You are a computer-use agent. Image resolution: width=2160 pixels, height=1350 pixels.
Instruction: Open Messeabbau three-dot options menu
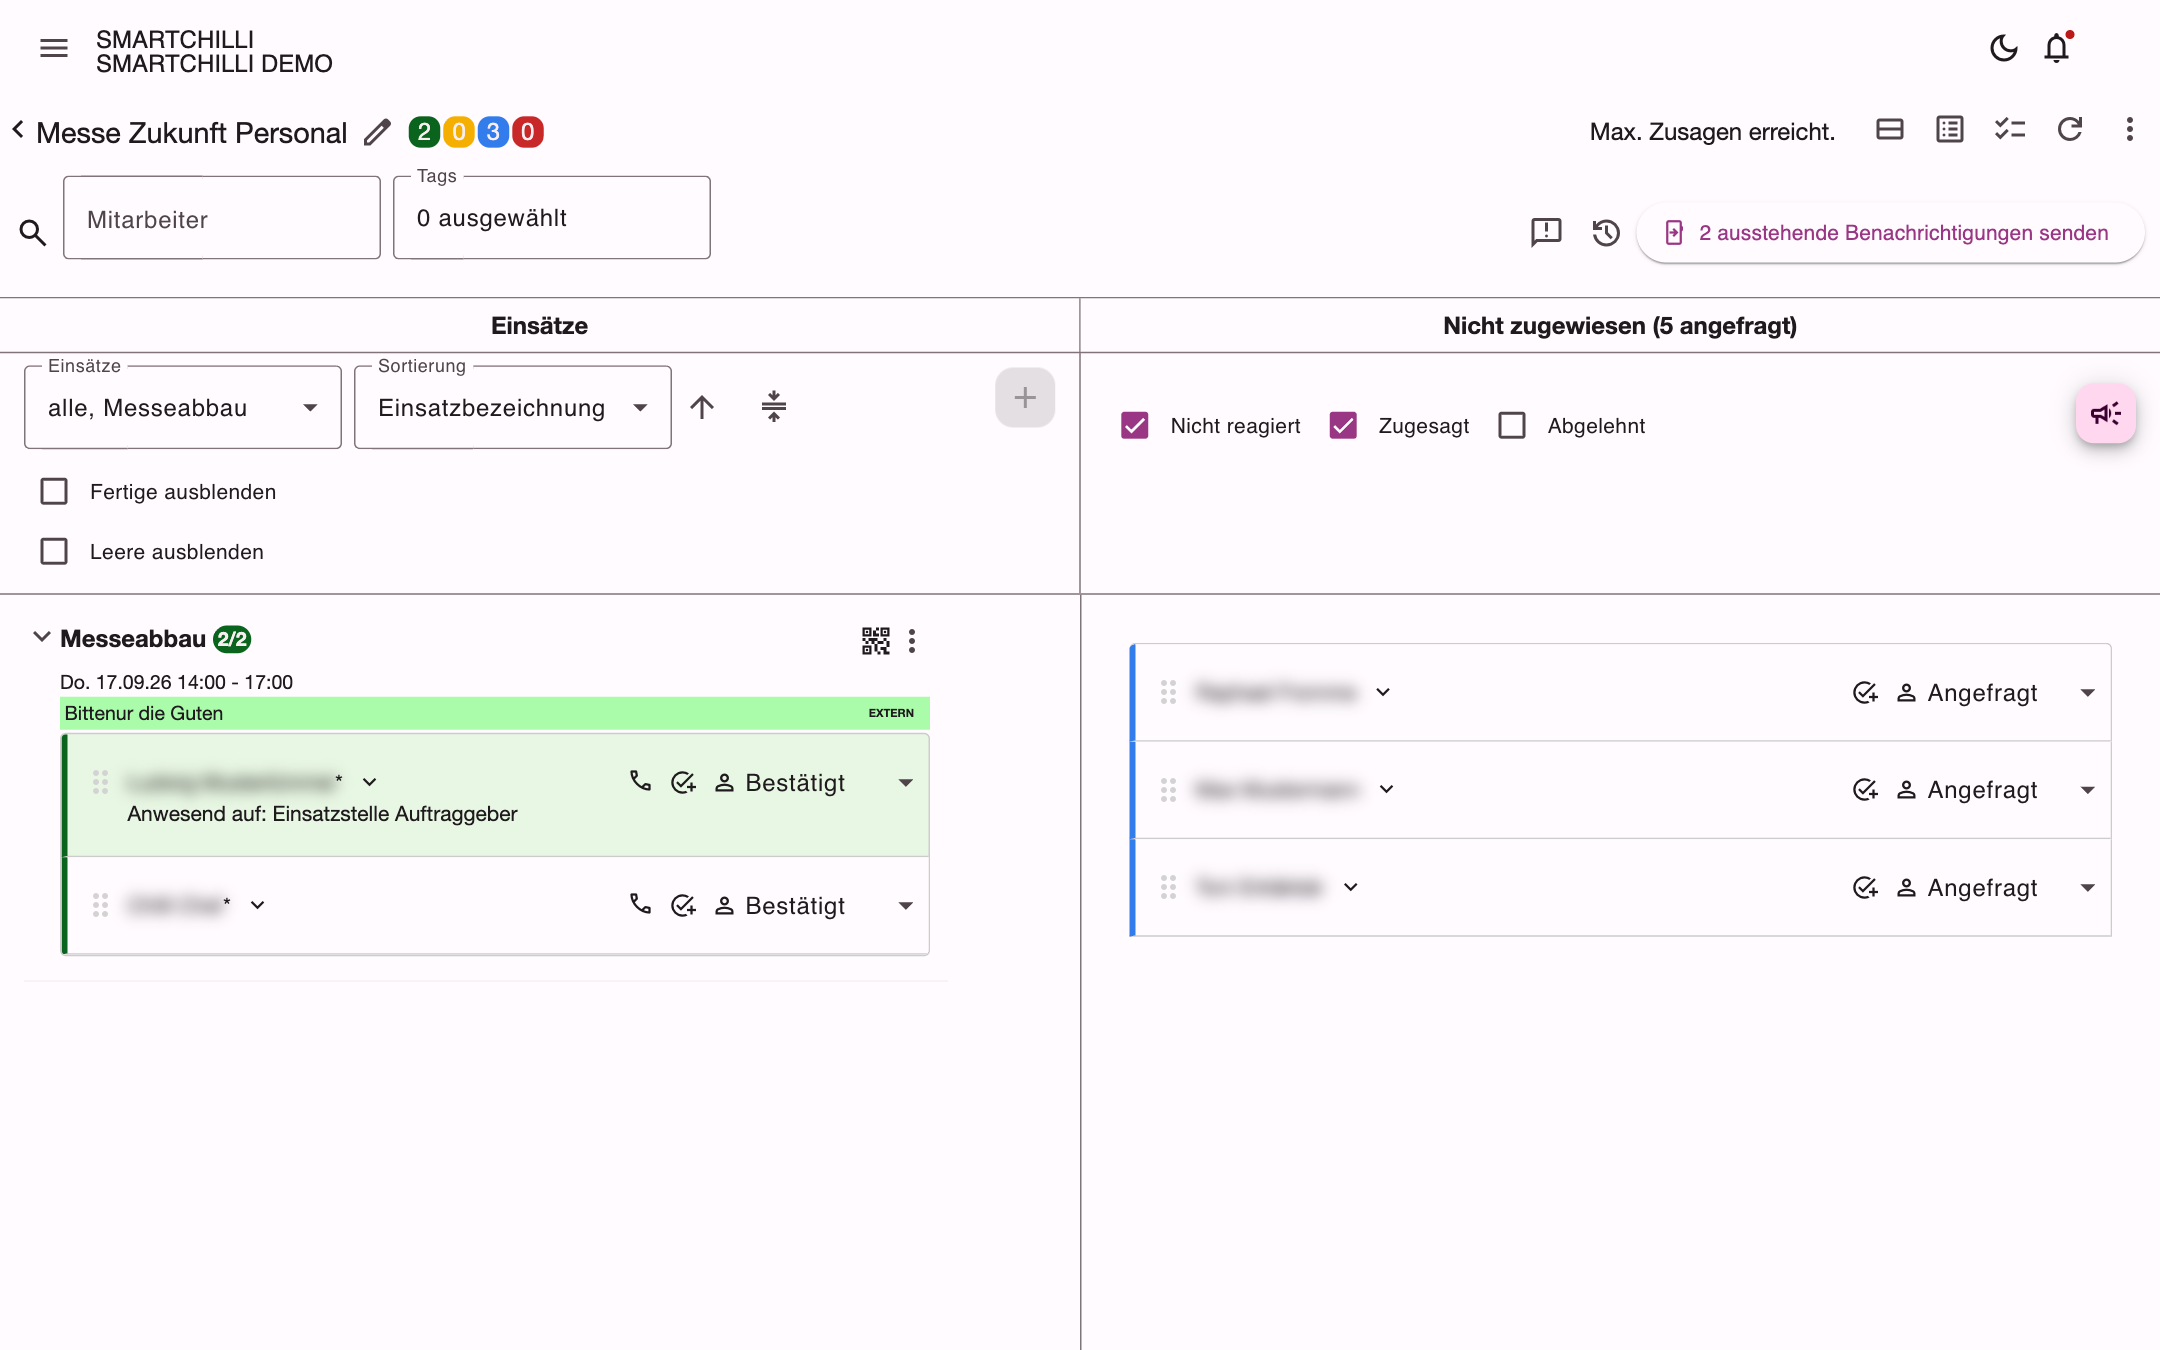pos(912,641)
